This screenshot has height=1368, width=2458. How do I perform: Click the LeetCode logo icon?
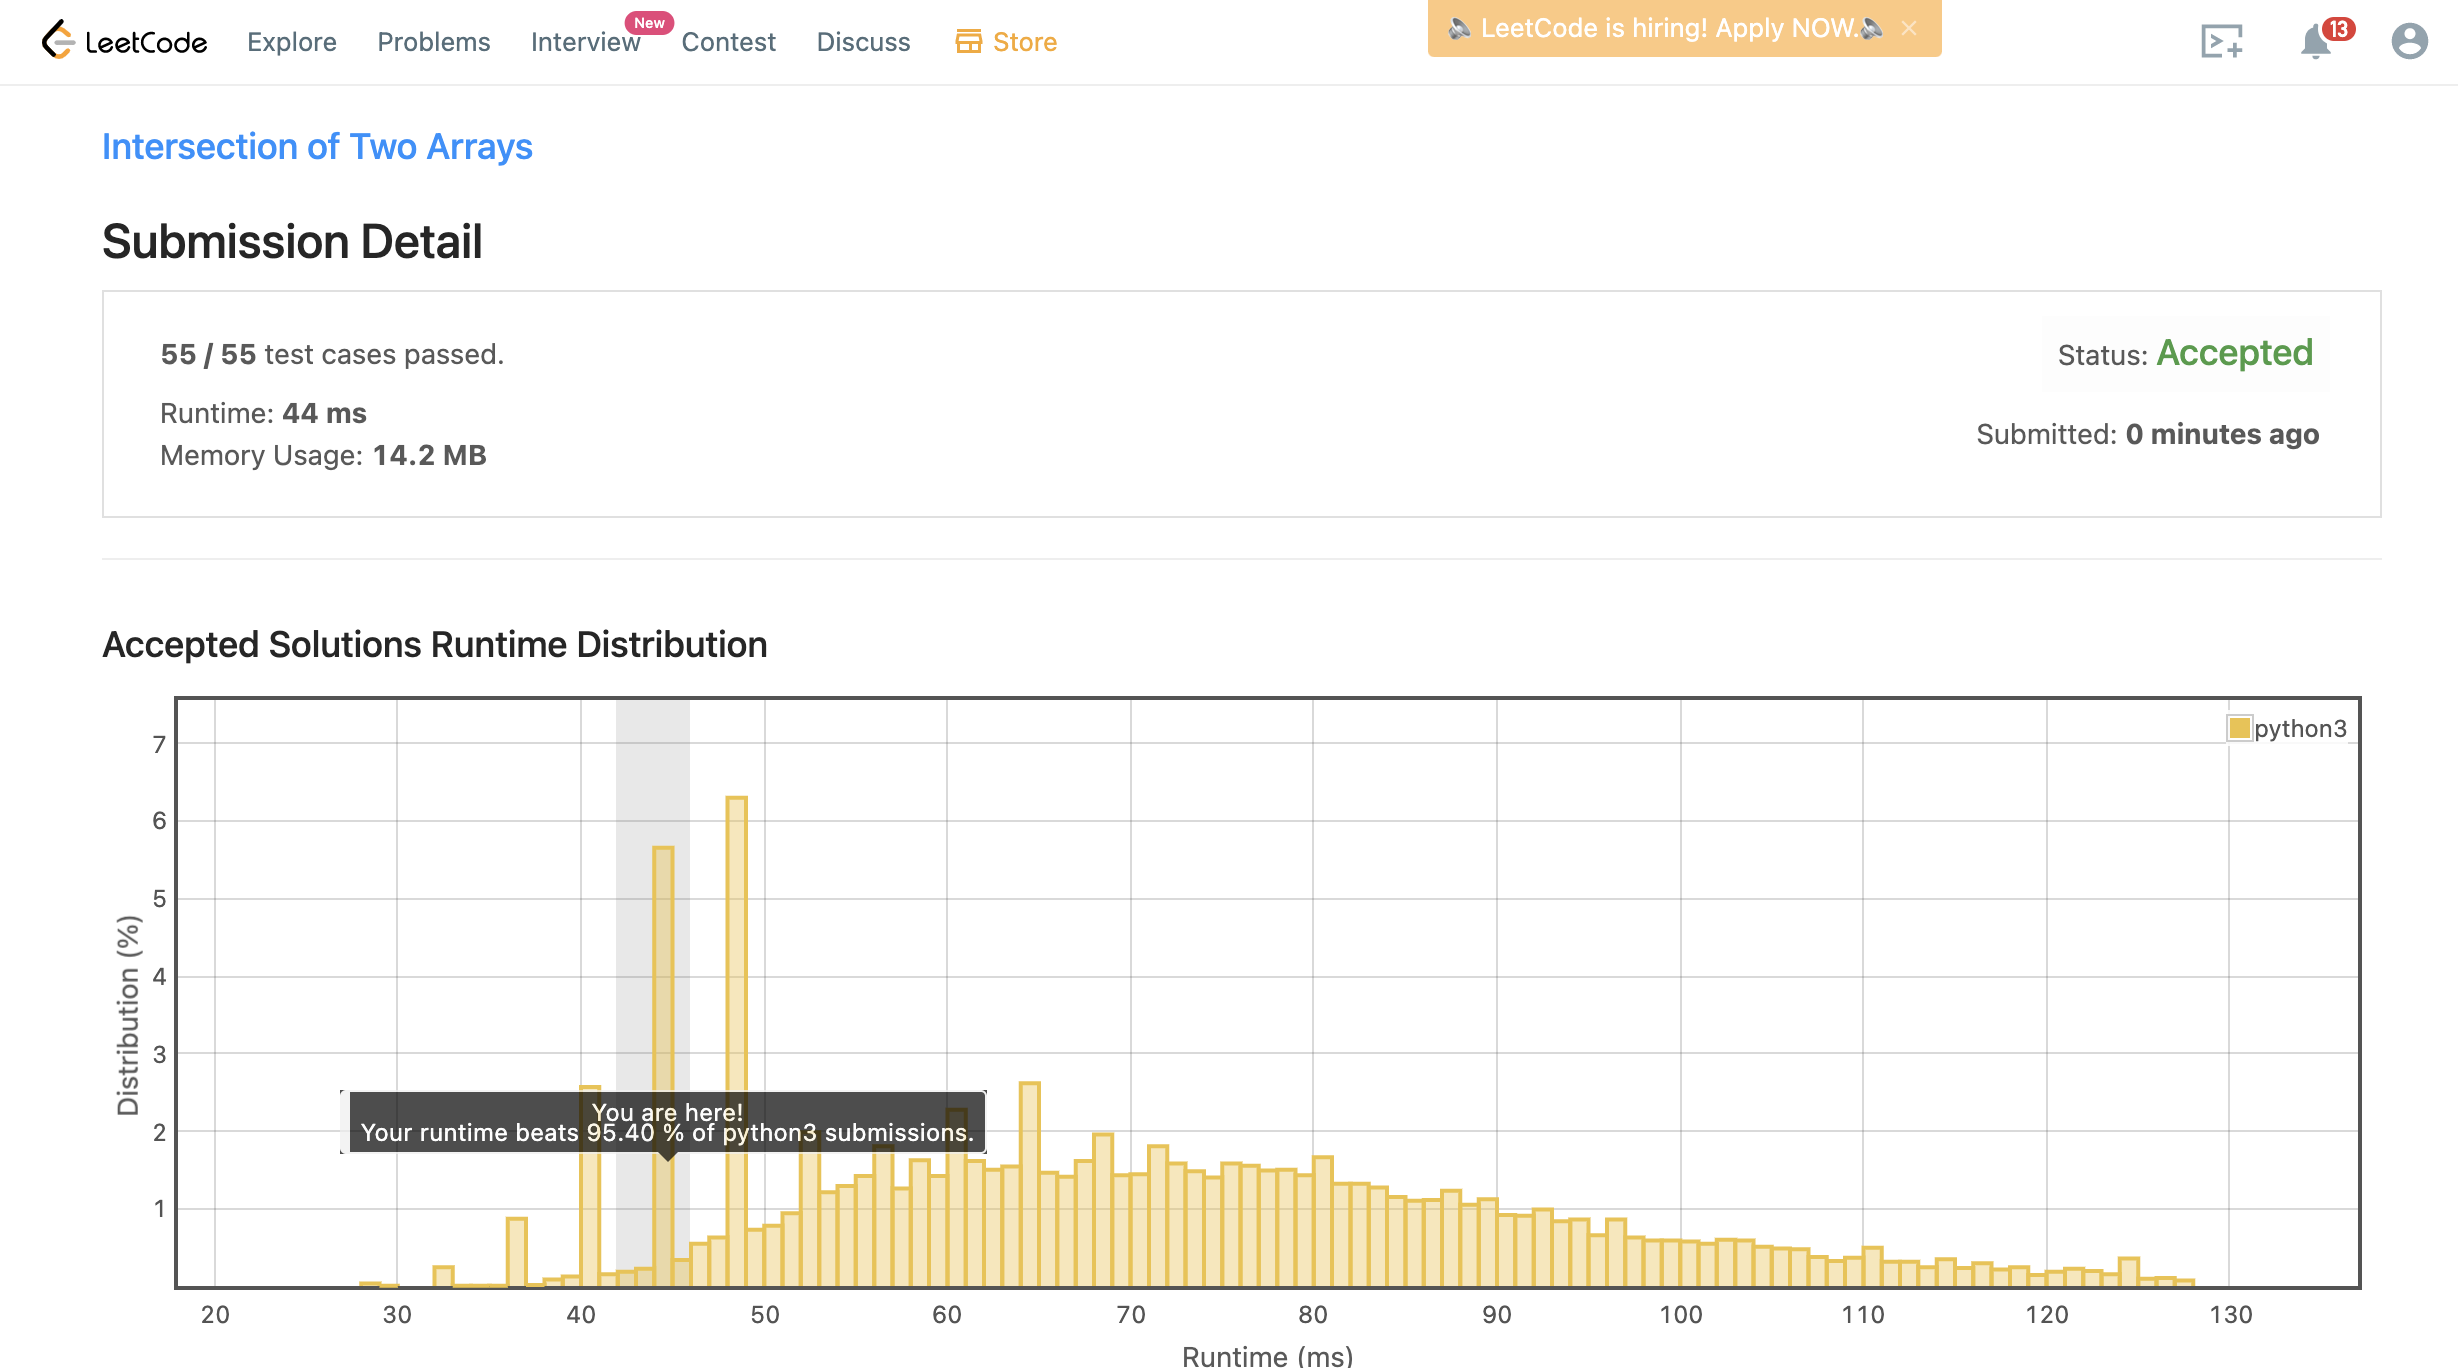point(58,40)
